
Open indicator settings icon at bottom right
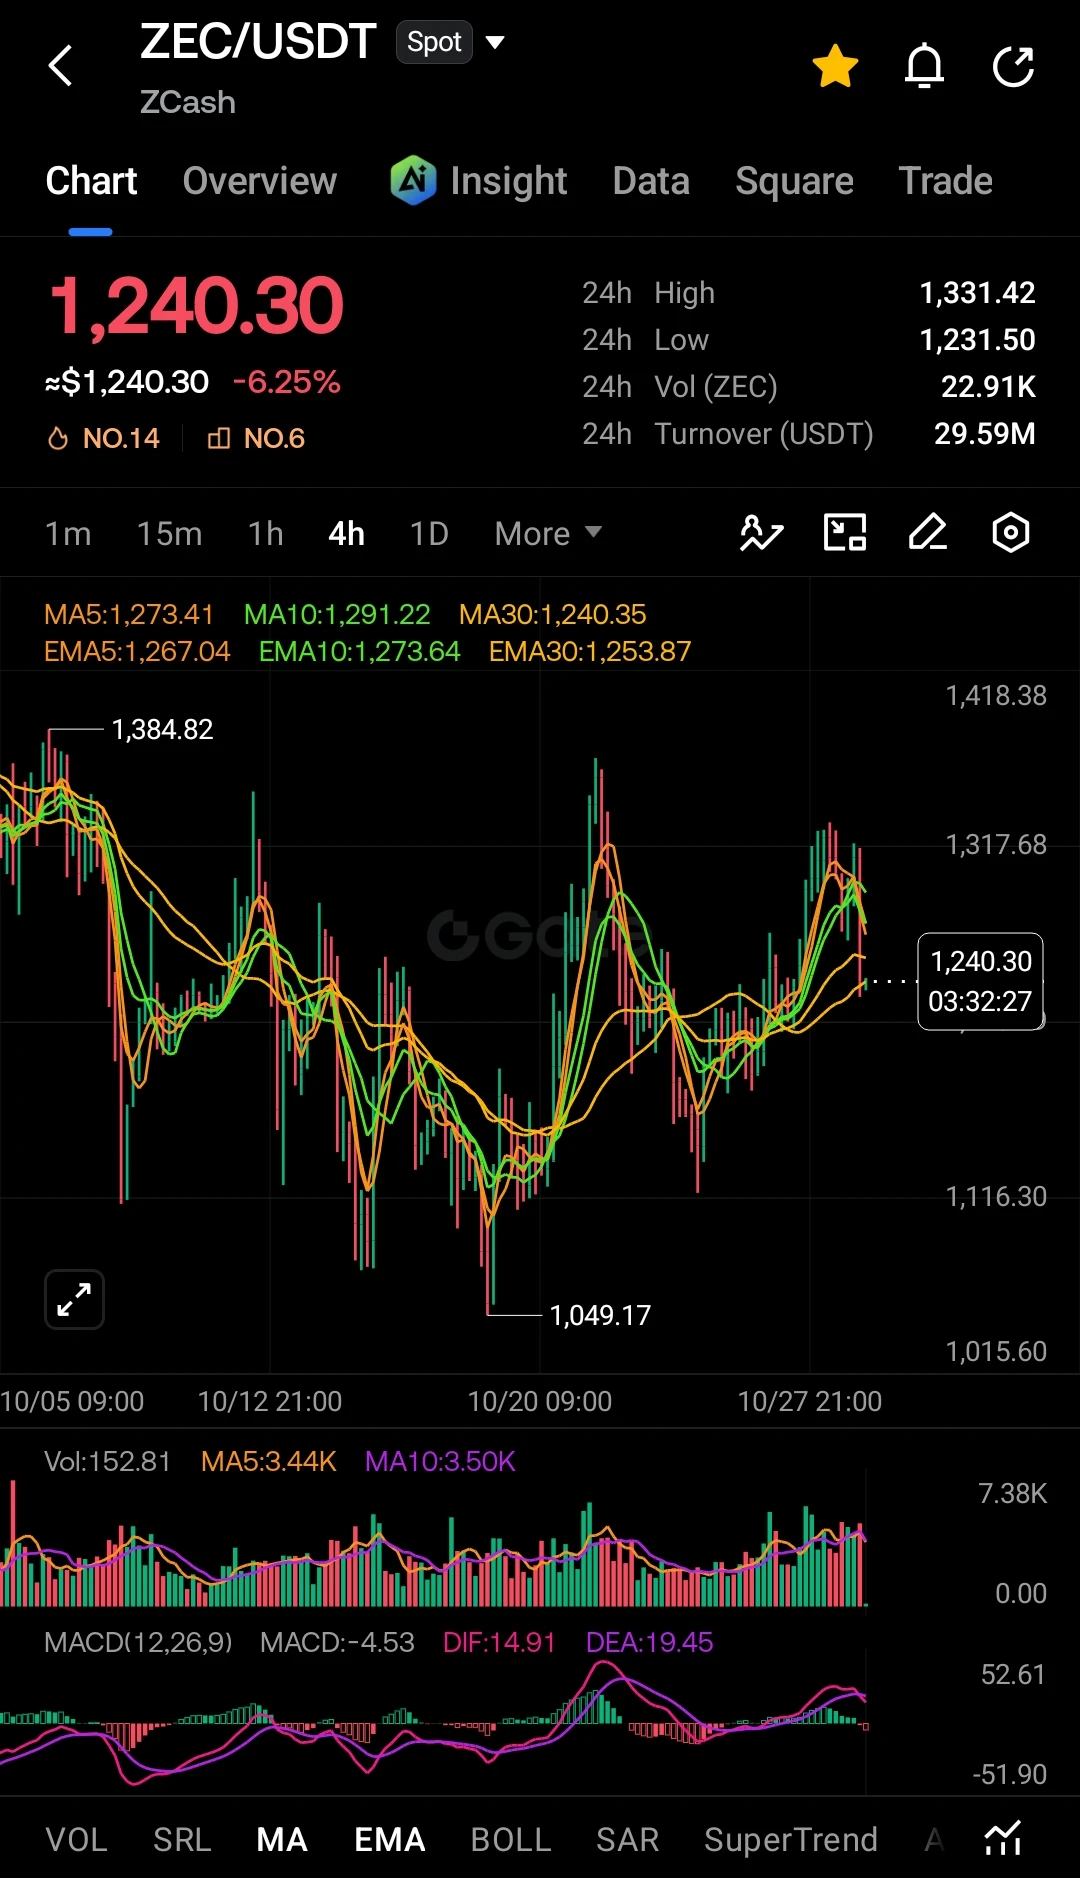pos(1003,1838)
